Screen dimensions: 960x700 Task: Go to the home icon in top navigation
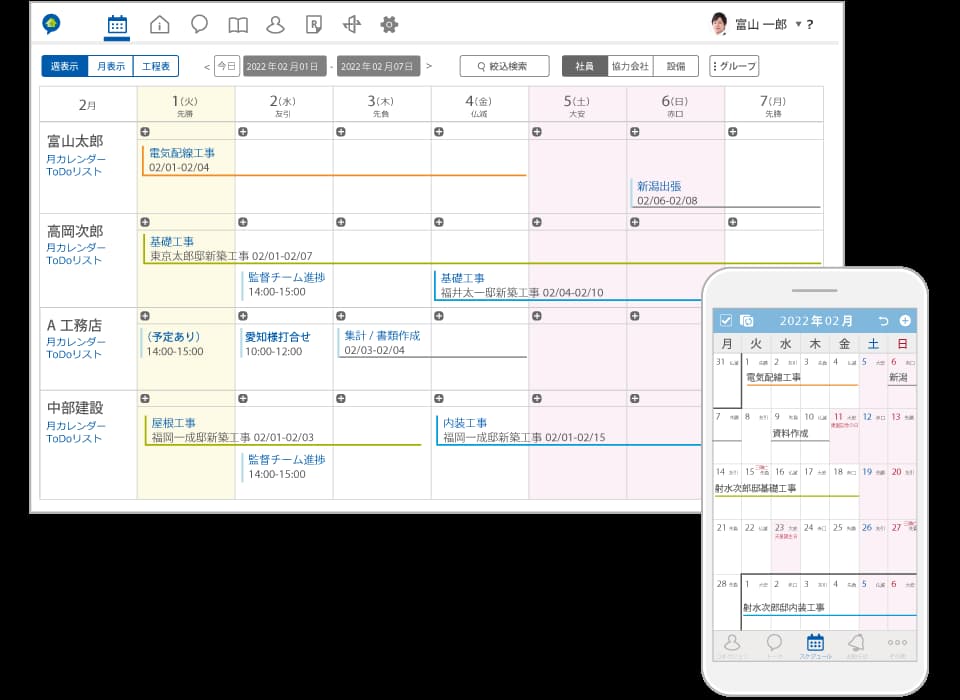pos(159,24)
